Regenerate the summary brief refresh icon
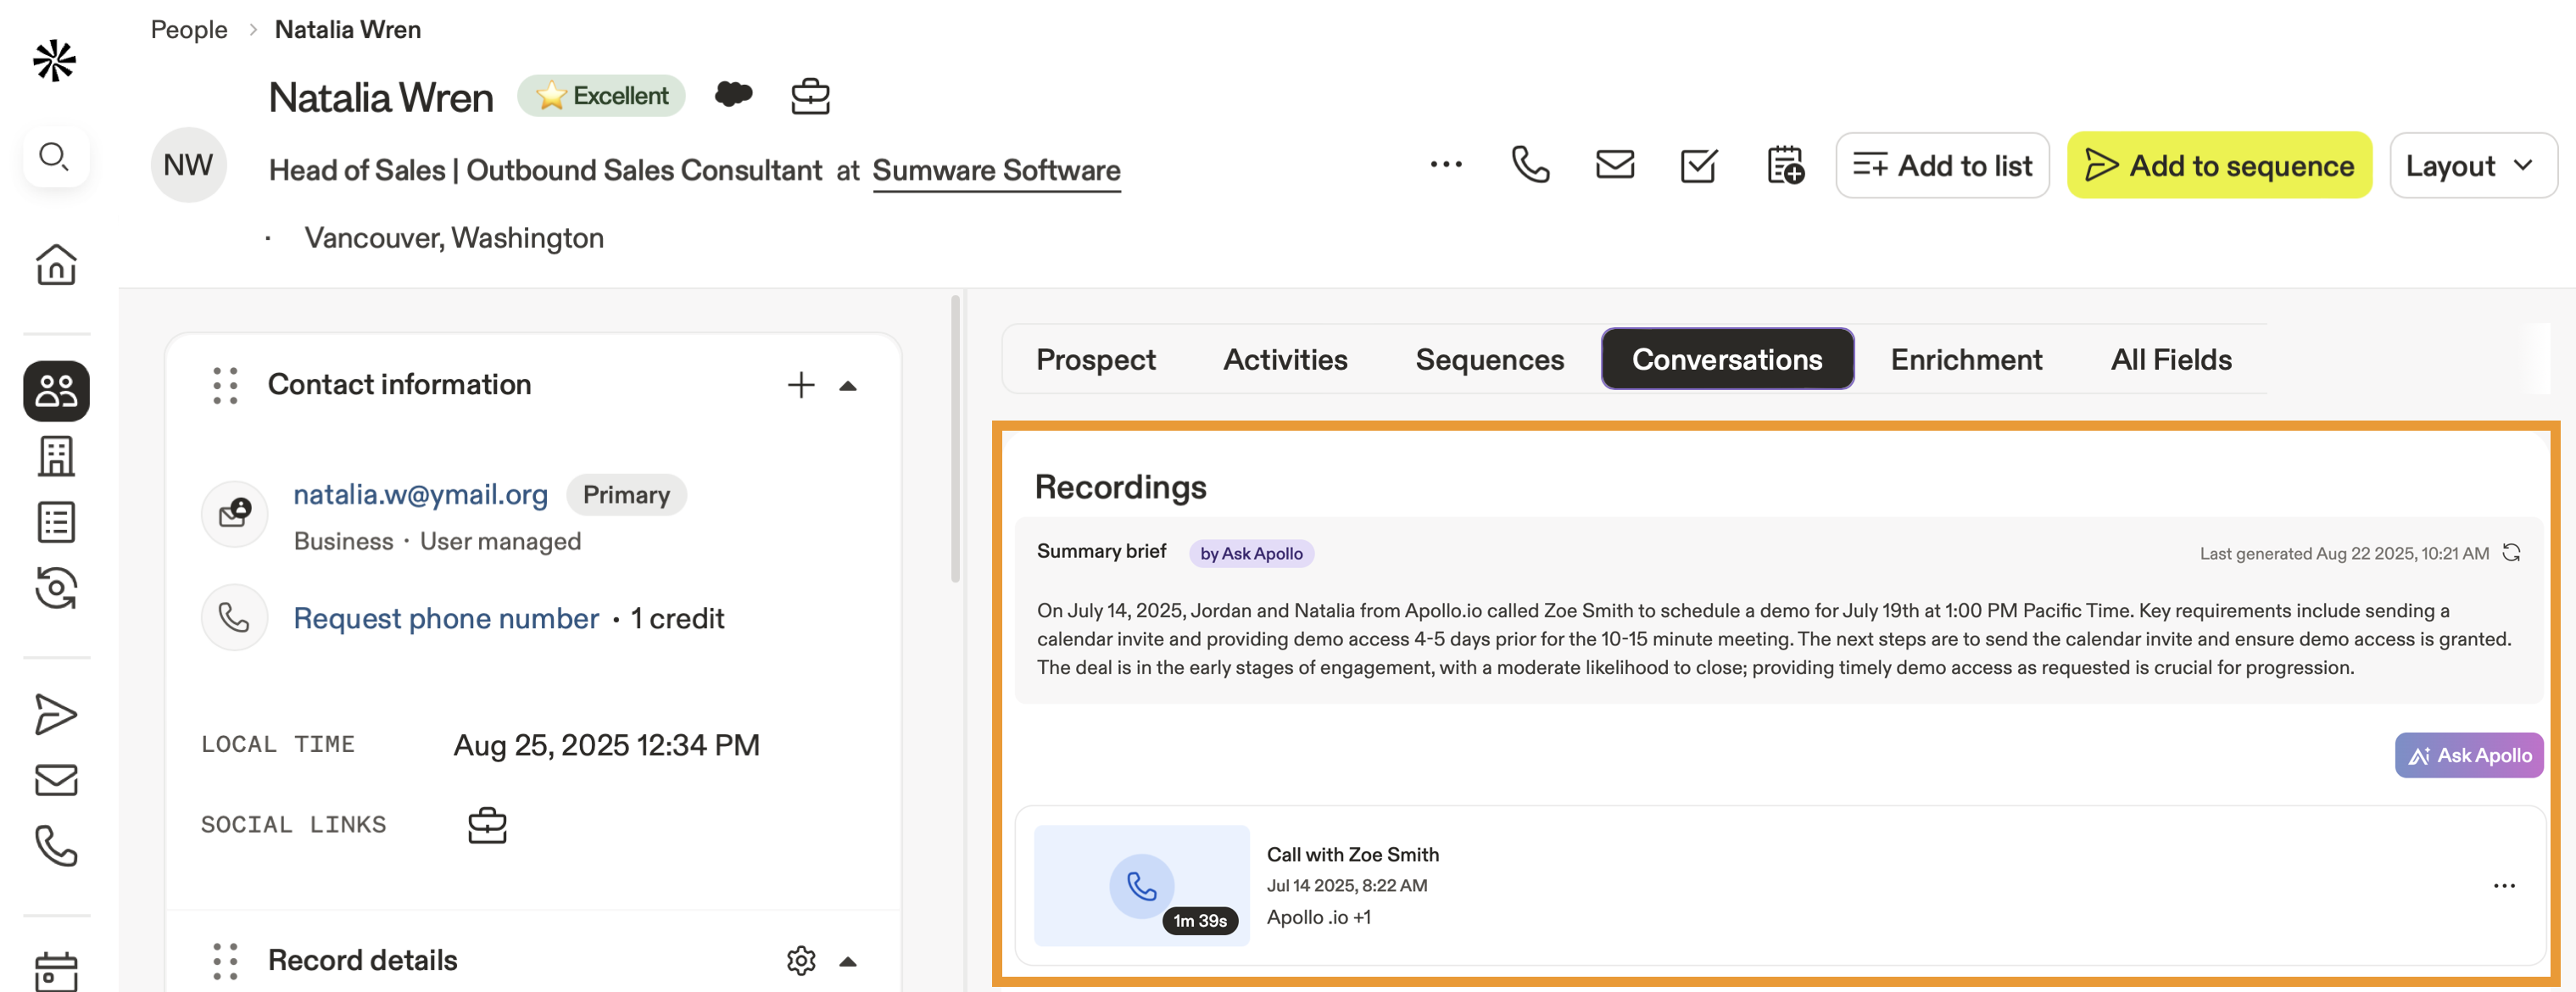 [2511, 552]
